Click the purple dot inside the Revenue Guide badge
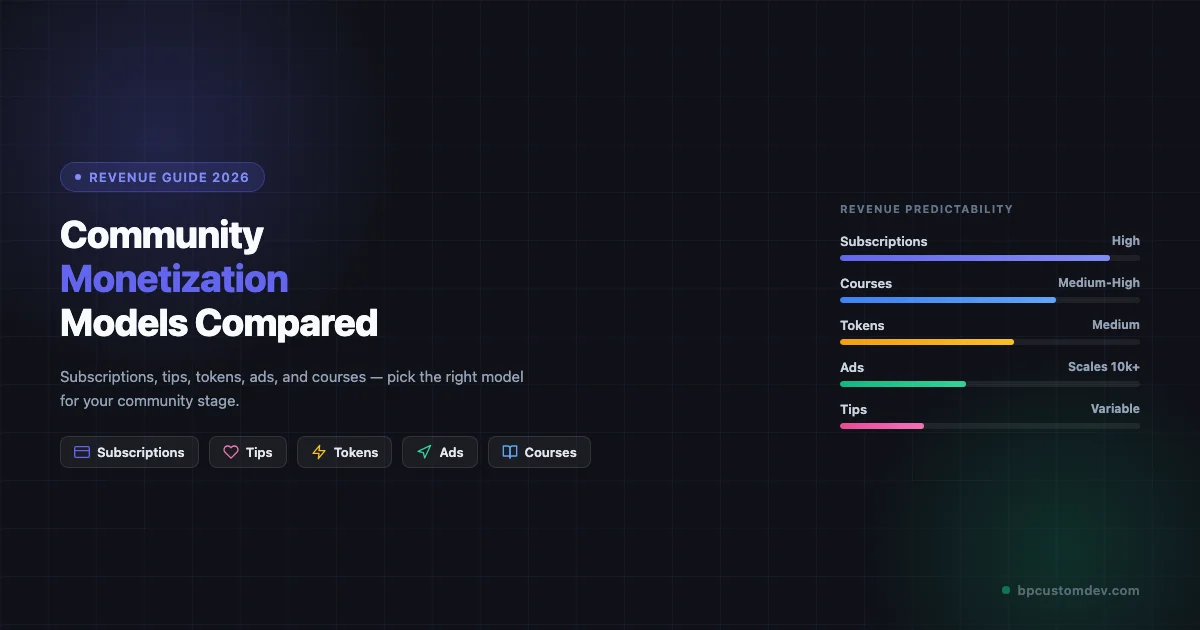1200x630 pixels. pos(77,177)
